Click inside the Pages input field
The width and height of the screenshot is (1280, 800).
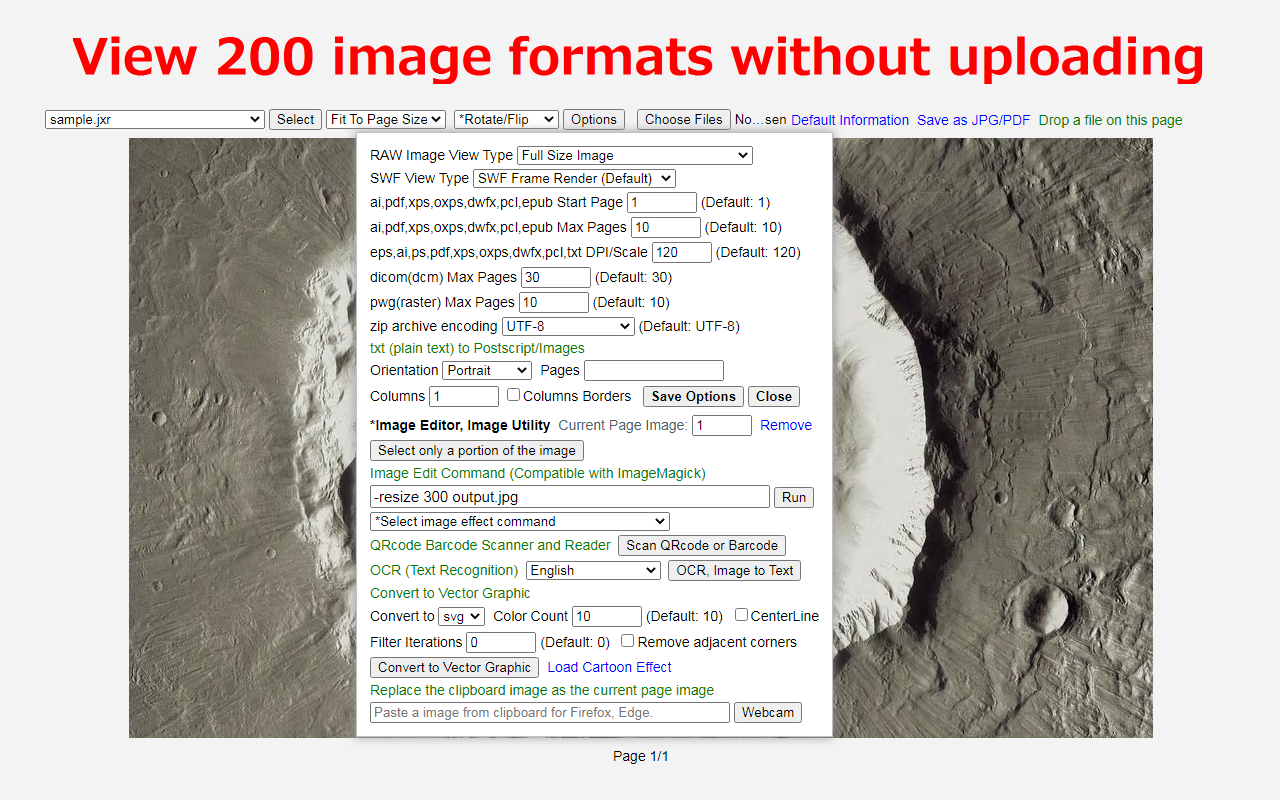(x=653, y=370)
